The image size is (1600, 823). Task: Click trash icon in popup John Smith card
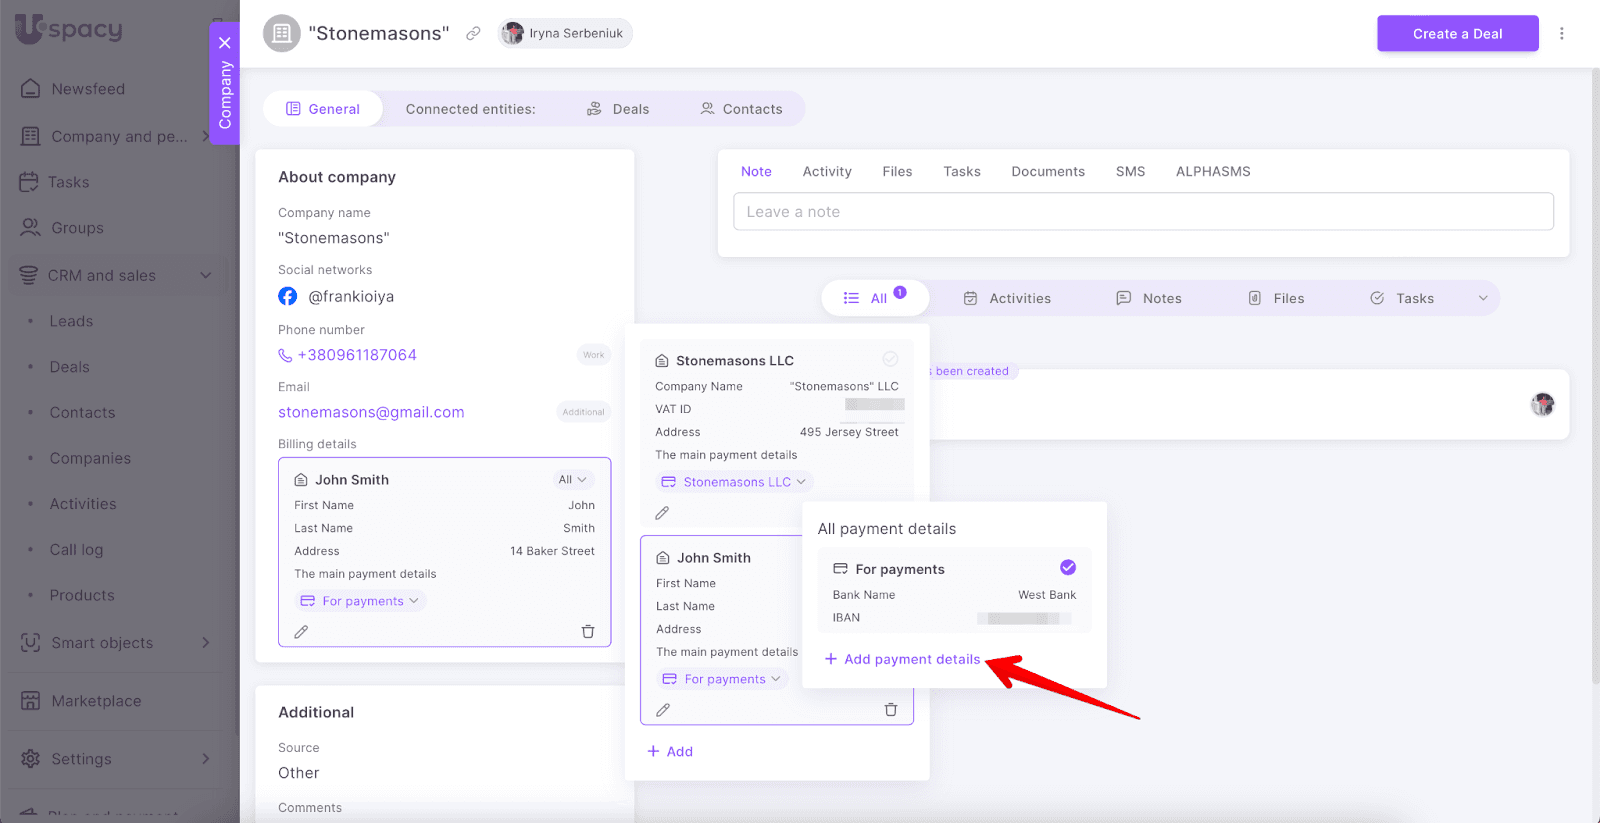point(890,710)
